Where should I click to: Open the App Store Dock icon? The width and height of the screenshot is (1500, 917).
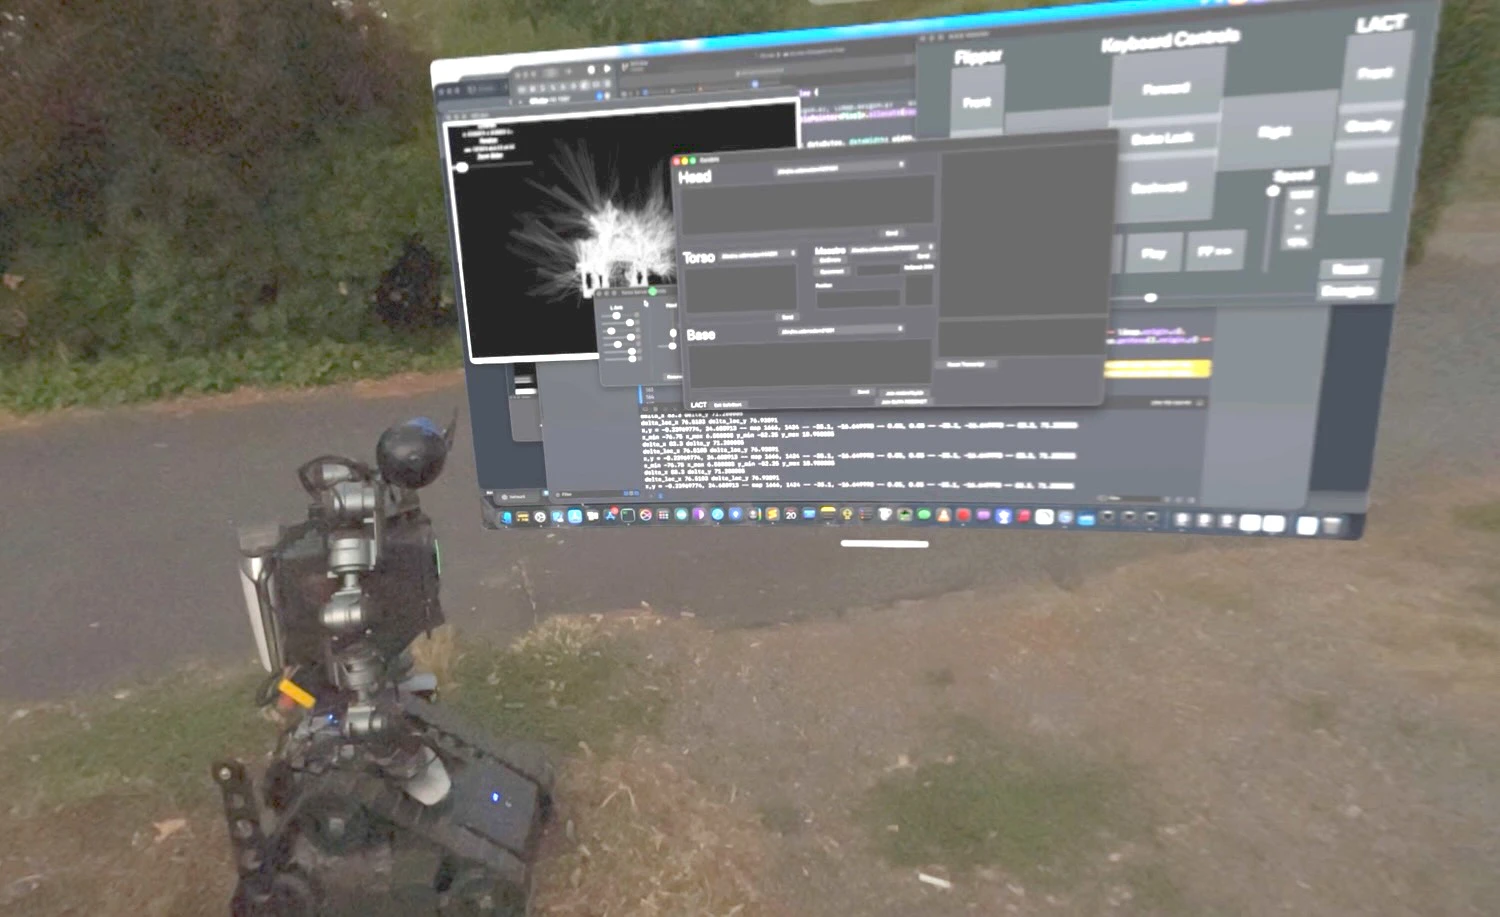(x=610, y=515)
